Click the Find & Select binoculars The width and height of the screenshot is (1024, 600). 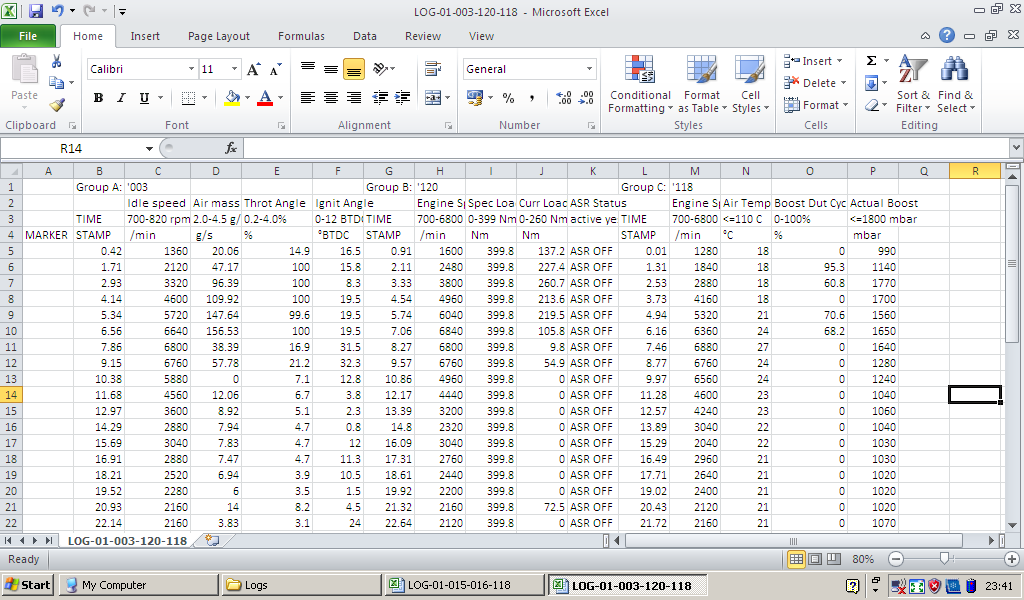[x=953, y=84]
